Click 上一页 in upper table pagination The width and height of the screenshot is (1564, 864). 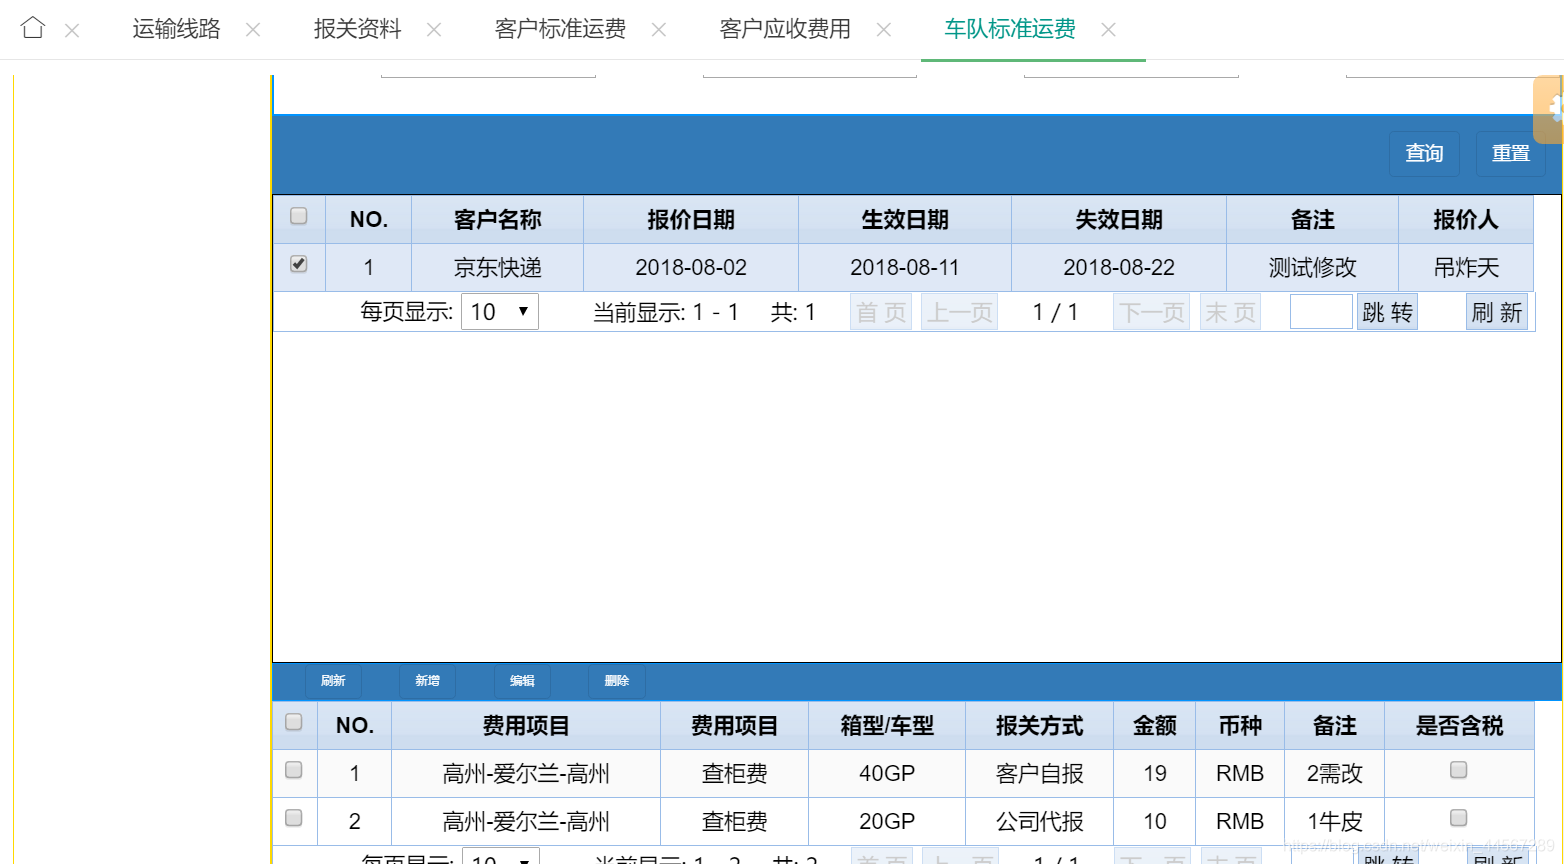point(959,312)
